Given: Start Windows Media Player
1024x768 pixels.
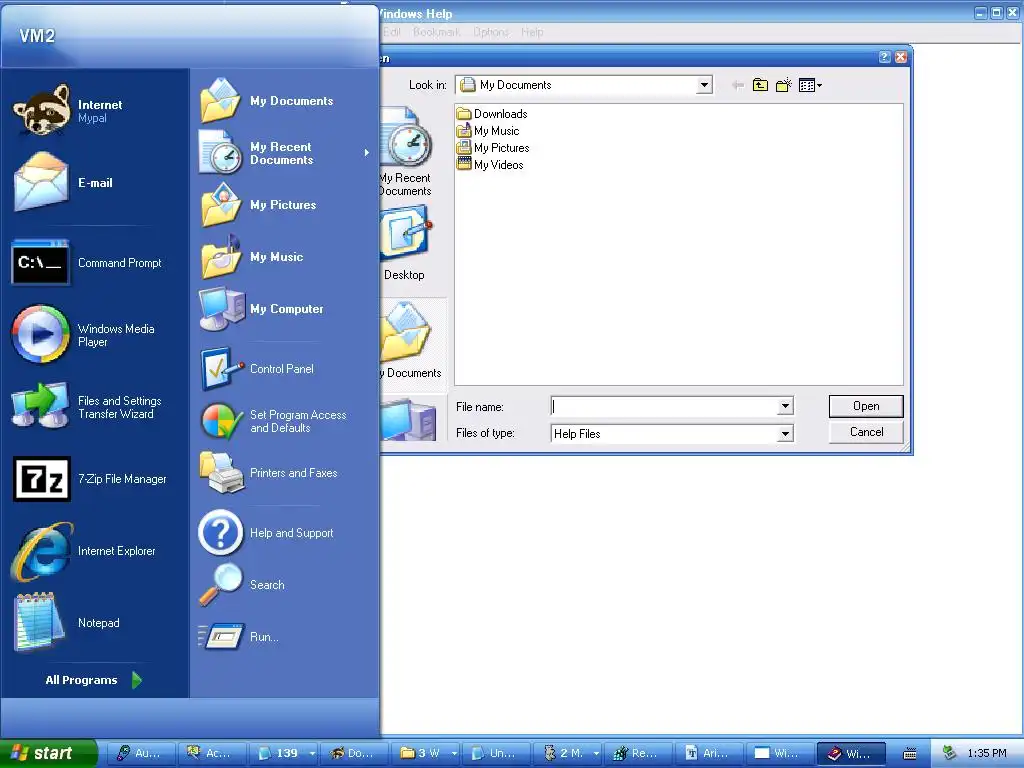Looking at the screenshot, I should [95, 334].
